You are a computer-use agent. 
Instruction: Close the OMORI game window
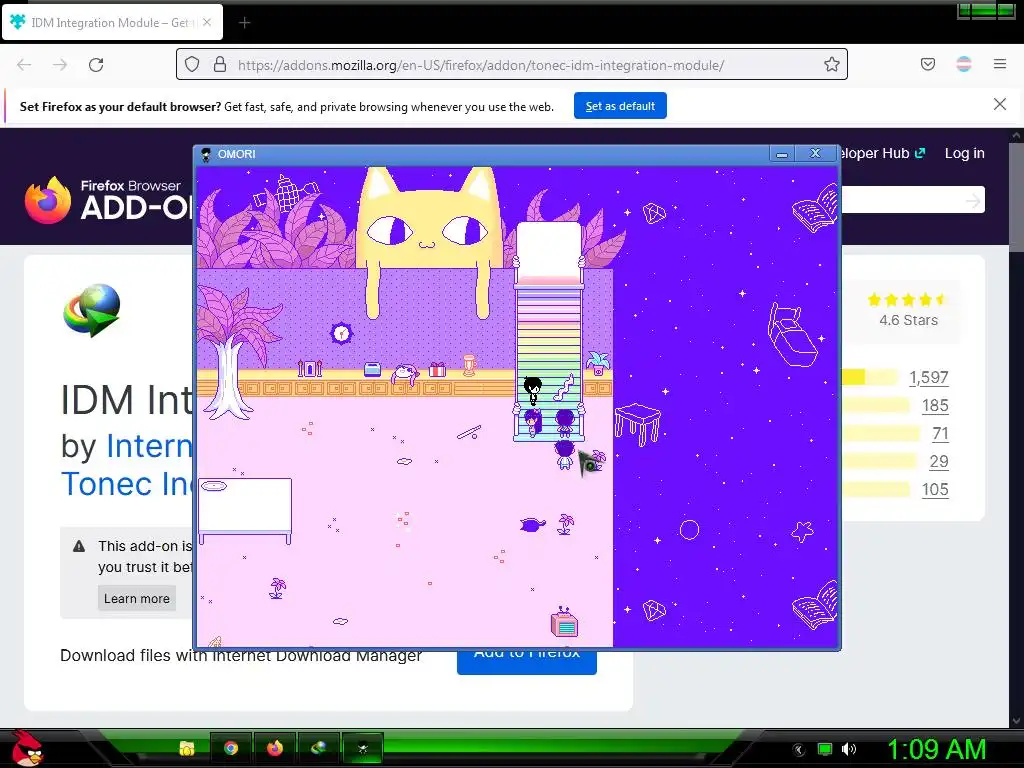pos(815,153)
